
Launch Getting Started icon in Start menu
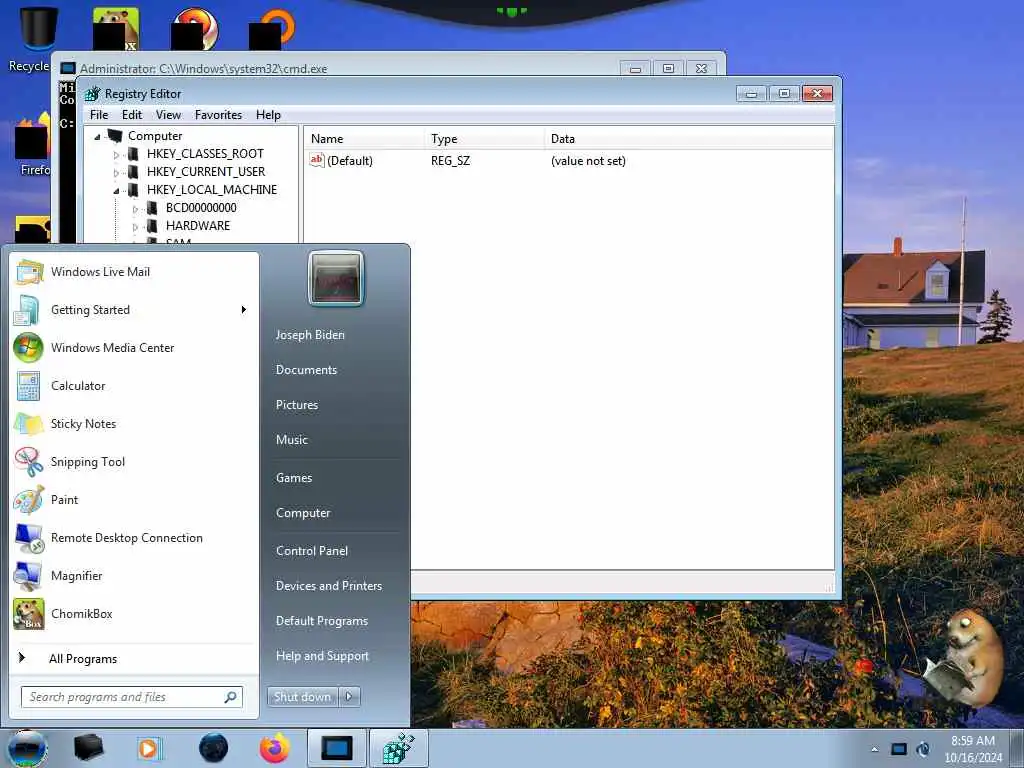click(x=28, y=310)
